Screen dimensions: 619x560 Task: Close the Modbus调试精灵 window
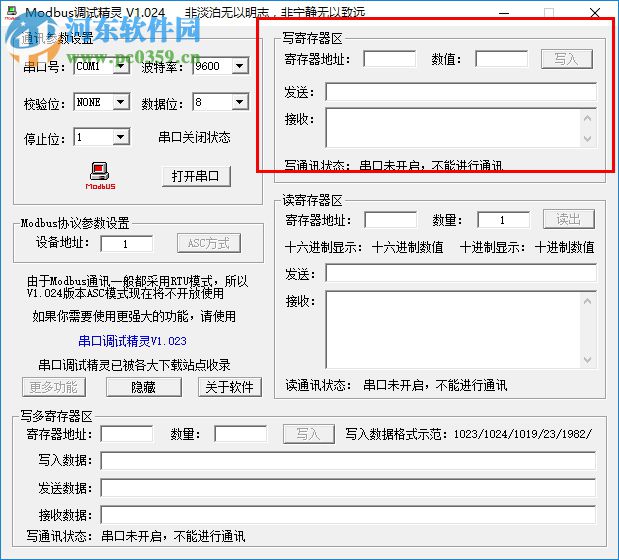[595, 13]
